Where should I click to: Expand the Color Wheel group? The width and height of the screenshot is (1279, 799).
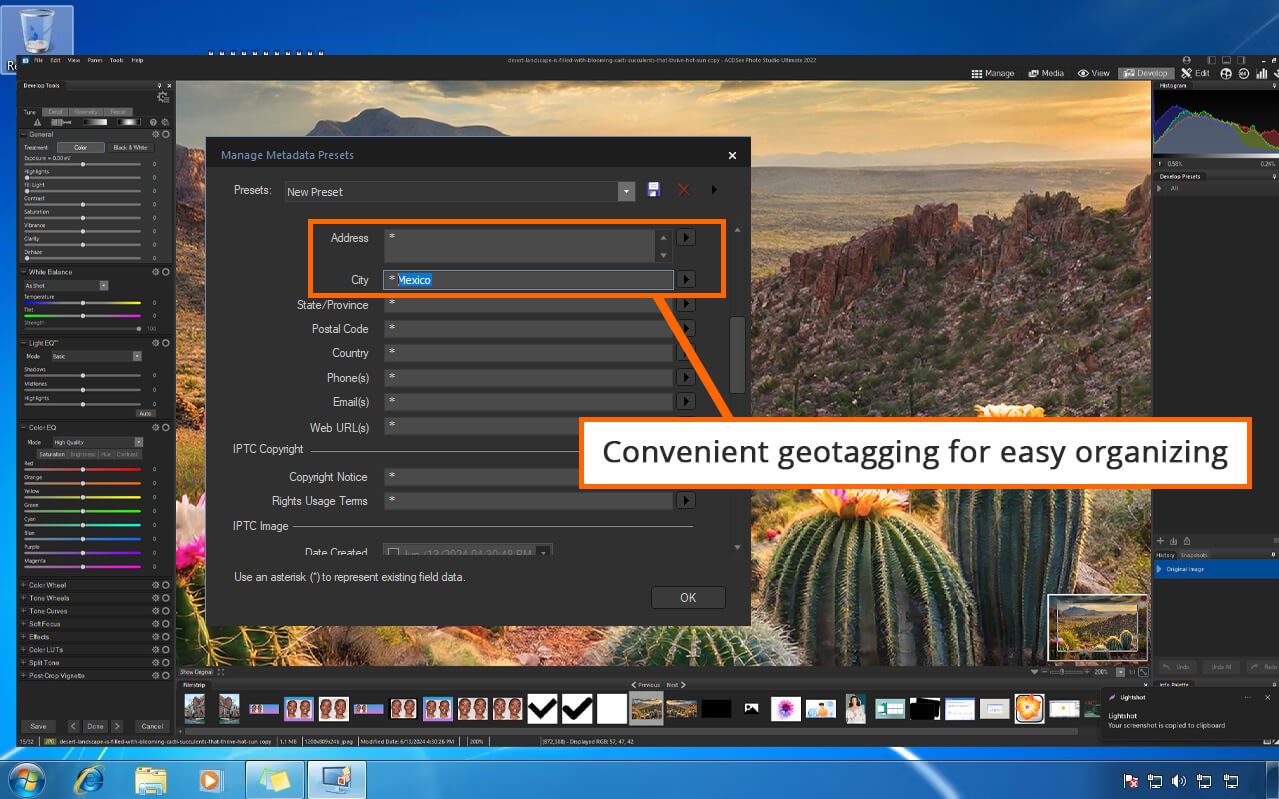pos(24,585)
